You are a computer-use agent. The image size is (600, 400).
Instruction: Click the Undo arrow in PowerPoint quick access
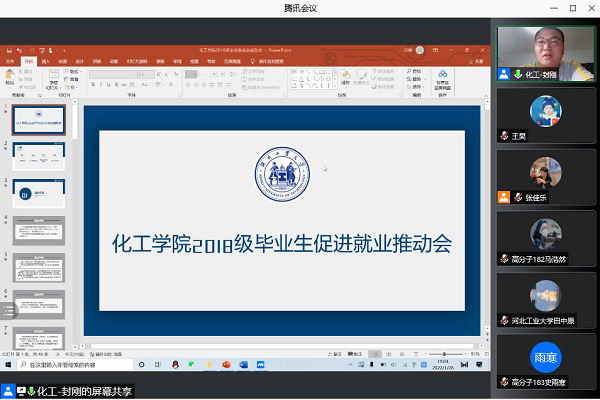point(19,48)
